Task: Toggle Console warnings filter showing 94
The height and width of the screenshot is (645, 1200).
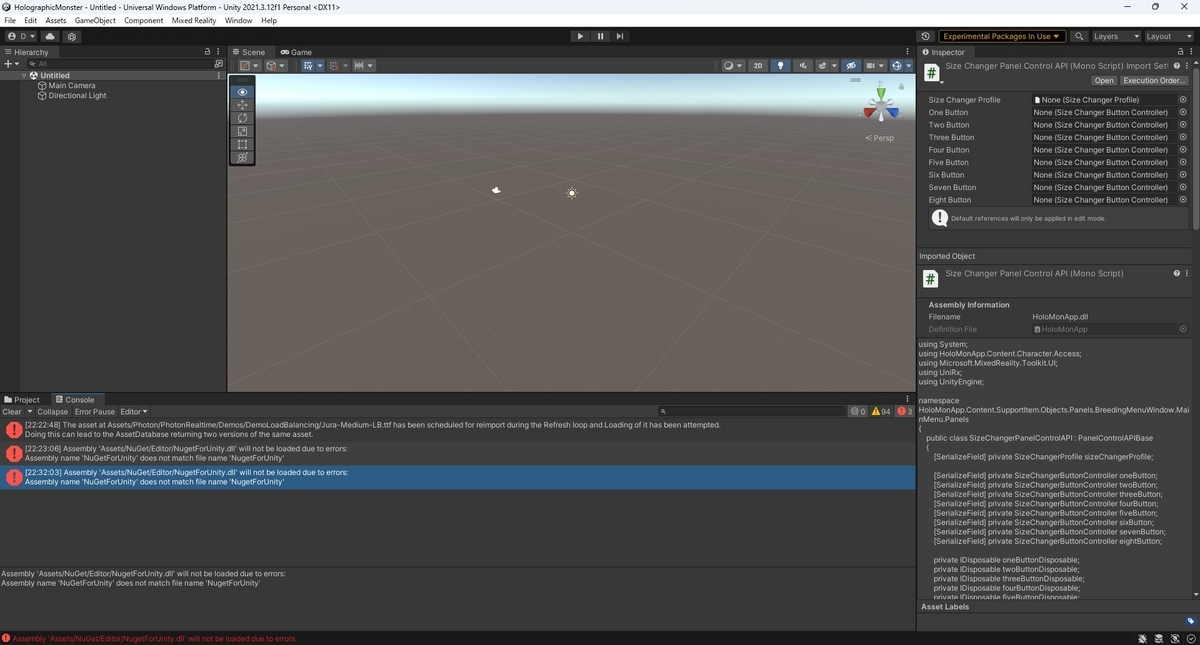Action: tap(881, 412)
